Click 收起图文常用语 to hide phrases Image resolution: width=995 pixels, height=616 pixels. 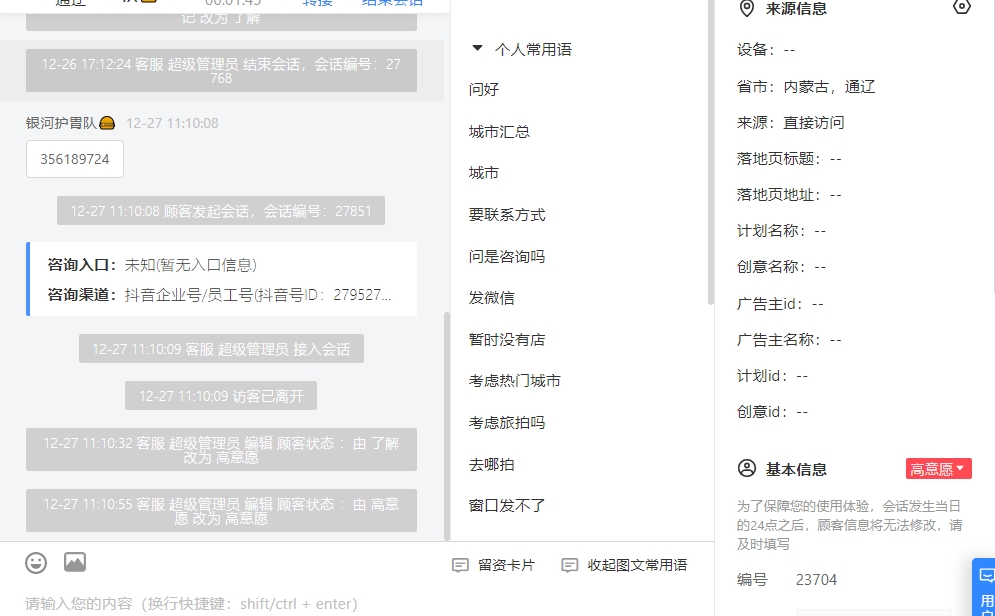[624, 565]
